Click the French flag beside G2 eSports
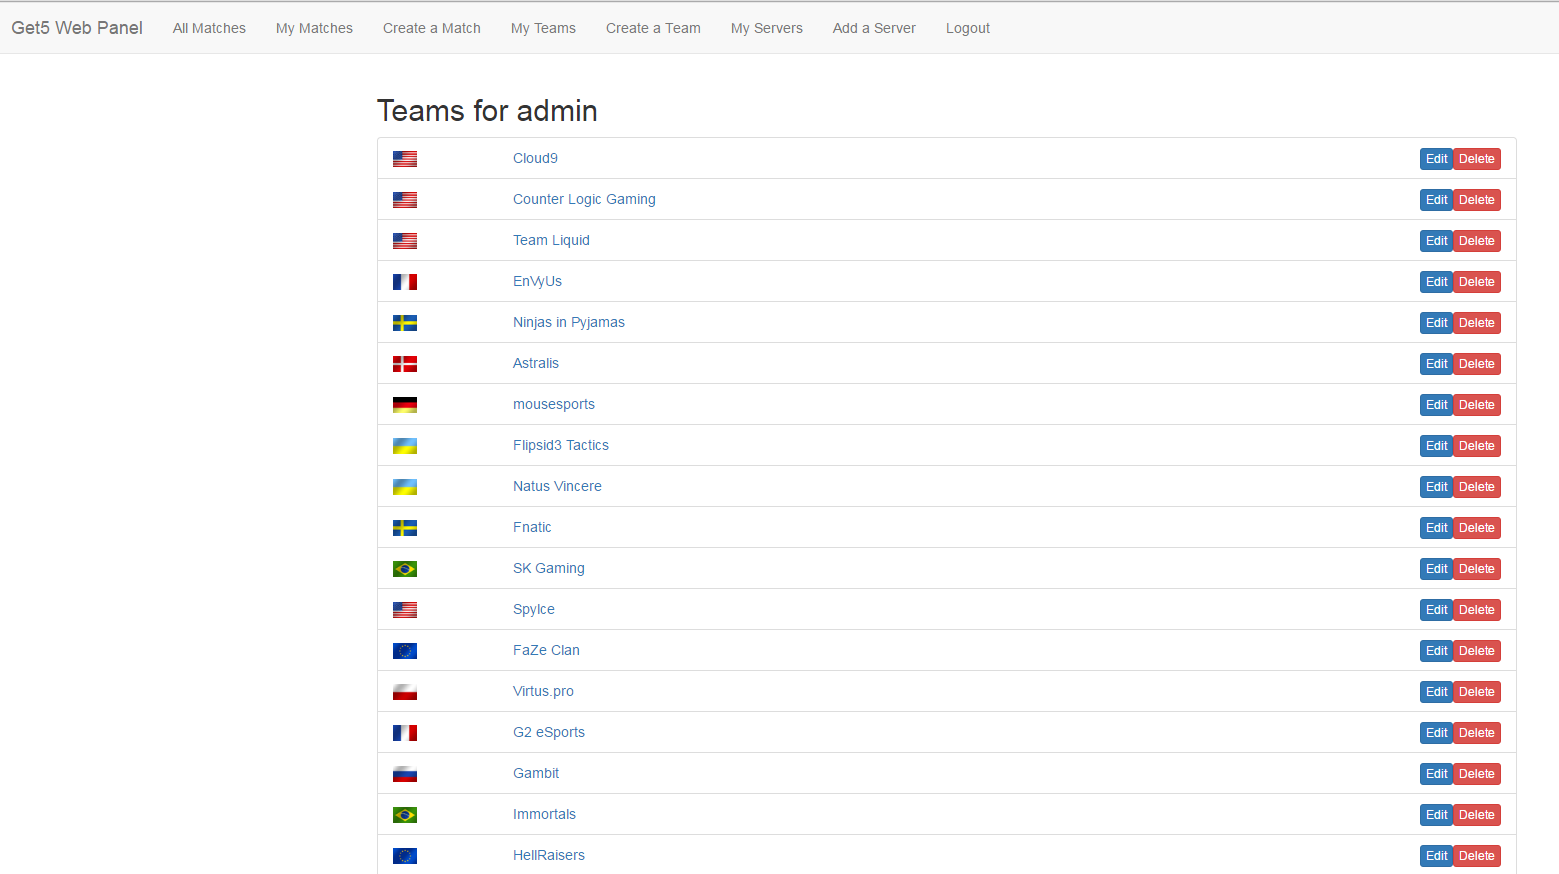Image resolution: width=1559 pixels, height=874 pixels. pos(405,733)
